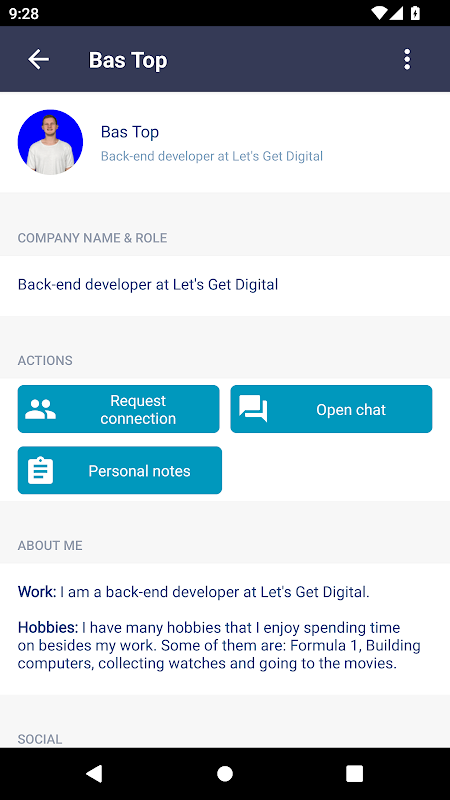Click the two-people connection icon

[x=40, y=409]
